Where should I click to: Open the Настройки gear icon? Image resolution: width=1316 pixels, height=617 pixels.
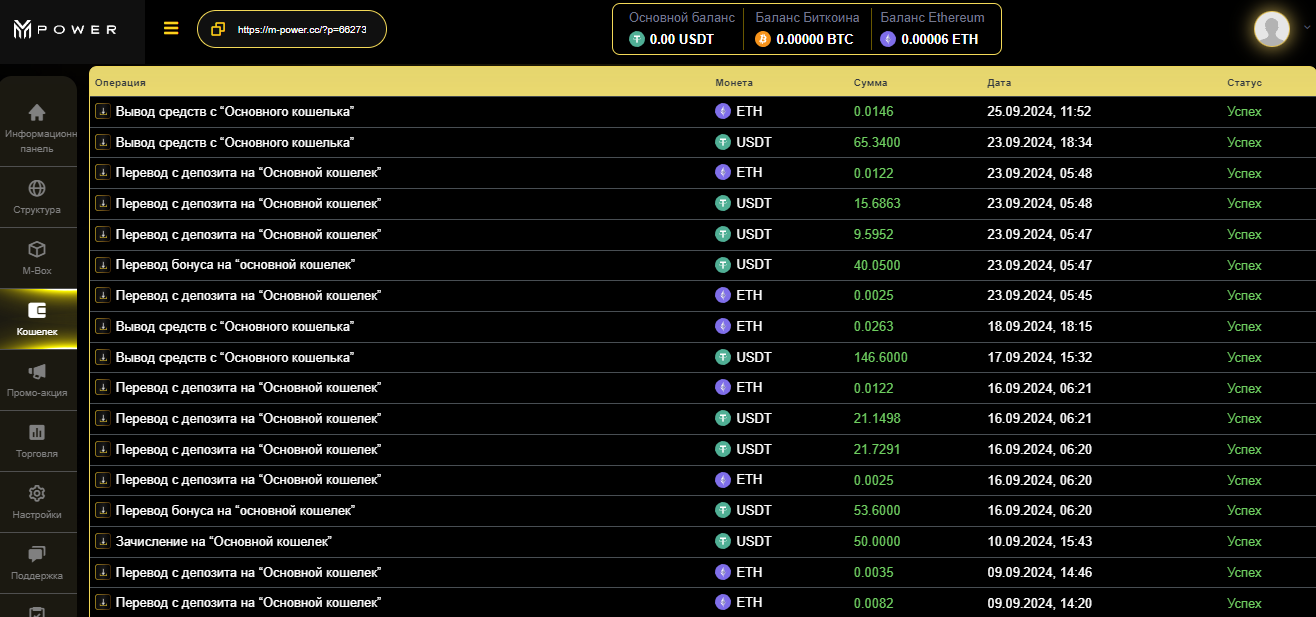tap(37, 493)
